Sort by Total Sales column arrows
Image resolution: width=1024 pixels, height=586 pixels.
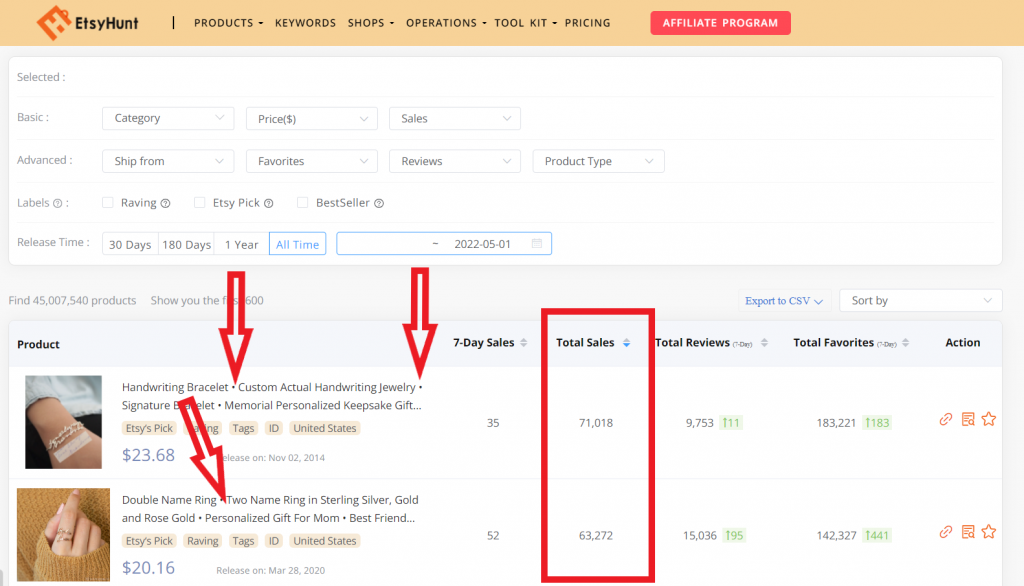626,343
